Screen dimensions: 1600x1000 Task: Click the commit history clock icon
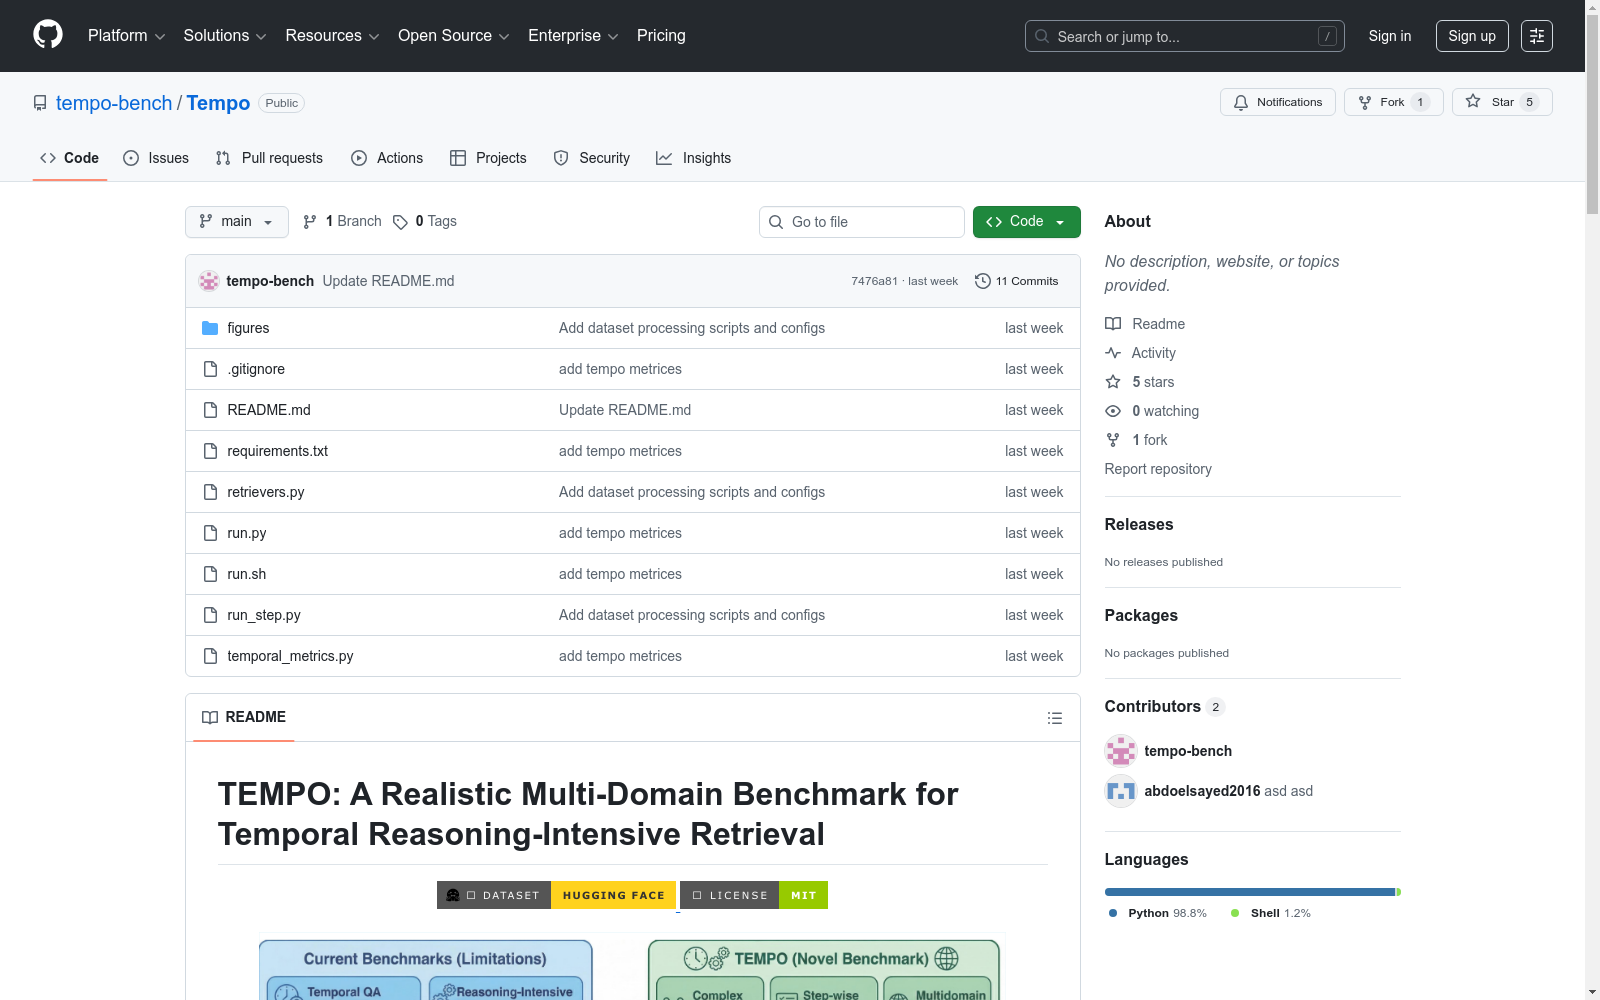click(x=983, y=281)
